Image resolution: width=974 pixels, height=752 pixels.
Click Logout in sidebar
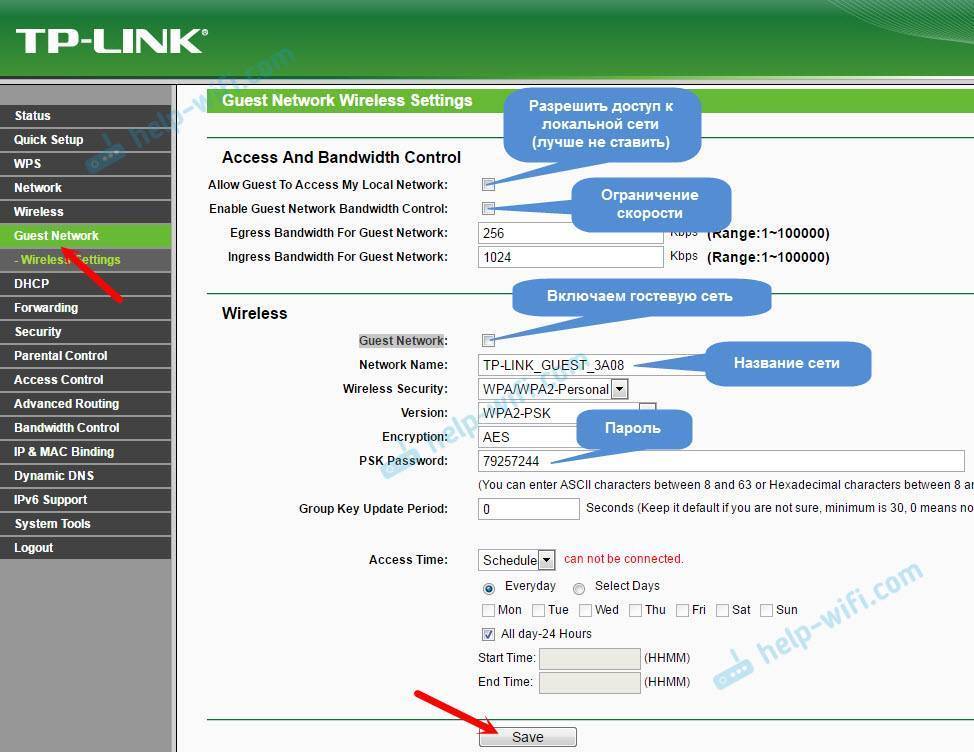pyautogui.click(x=85, y=548)
